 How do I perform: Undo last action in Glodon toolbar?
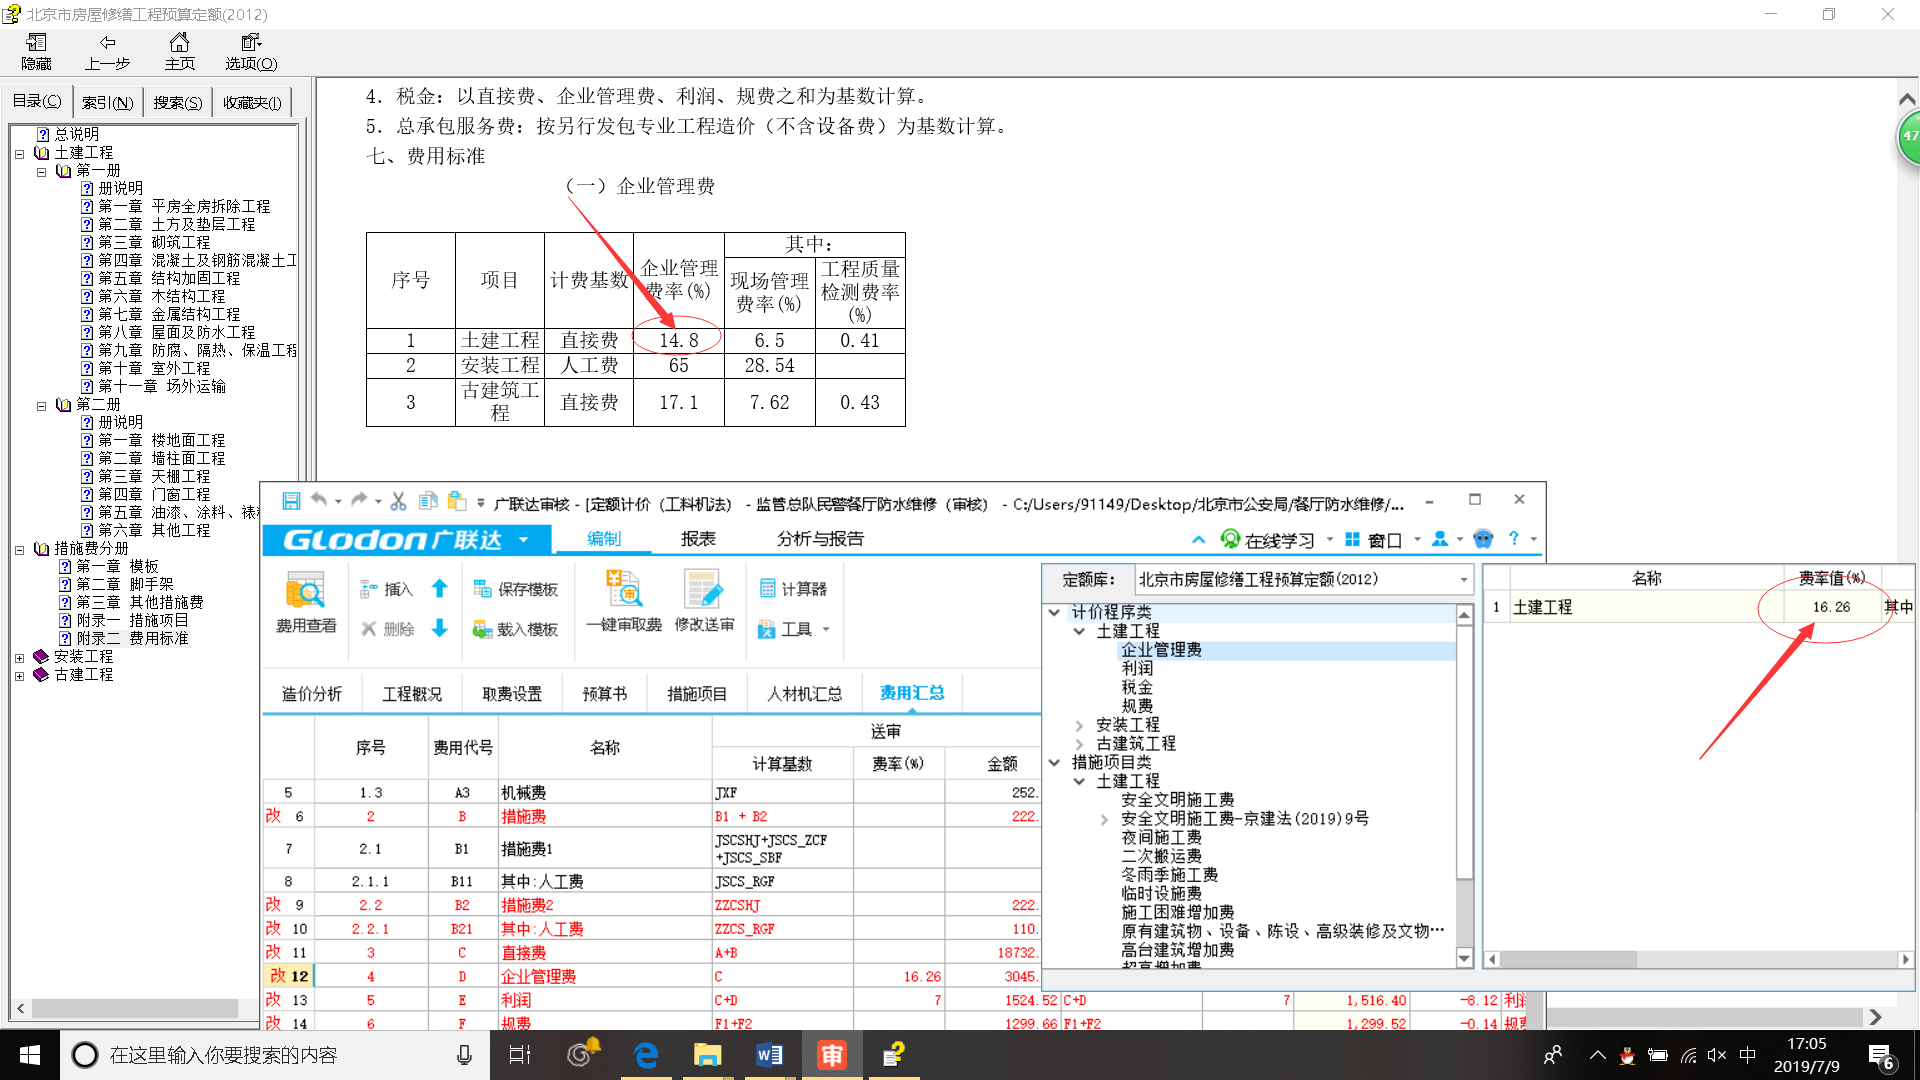point(319,500)
